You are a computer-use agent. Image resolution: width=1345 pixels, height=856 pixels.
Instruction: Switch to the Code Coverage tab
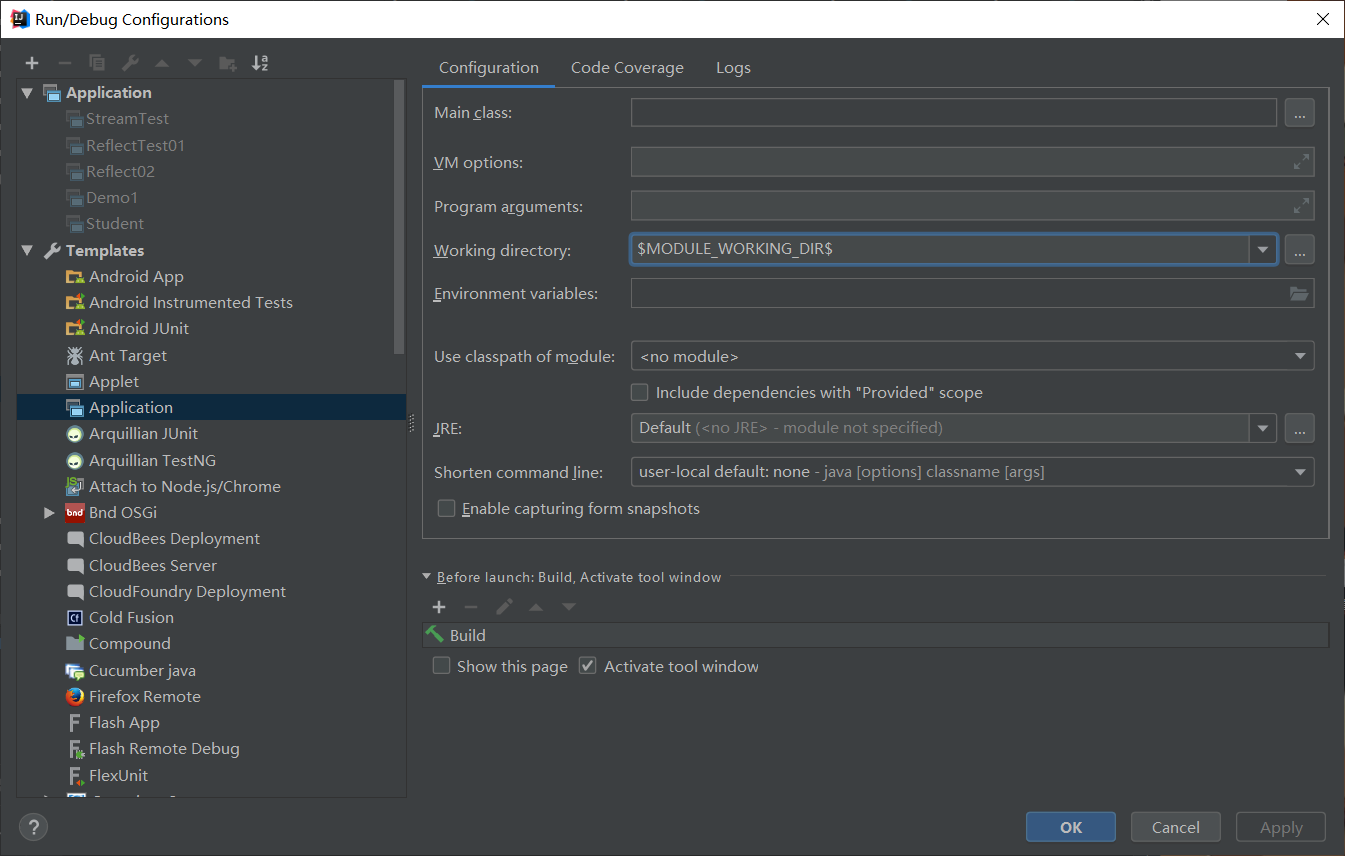pyautogui.click(x=627, y=68)
